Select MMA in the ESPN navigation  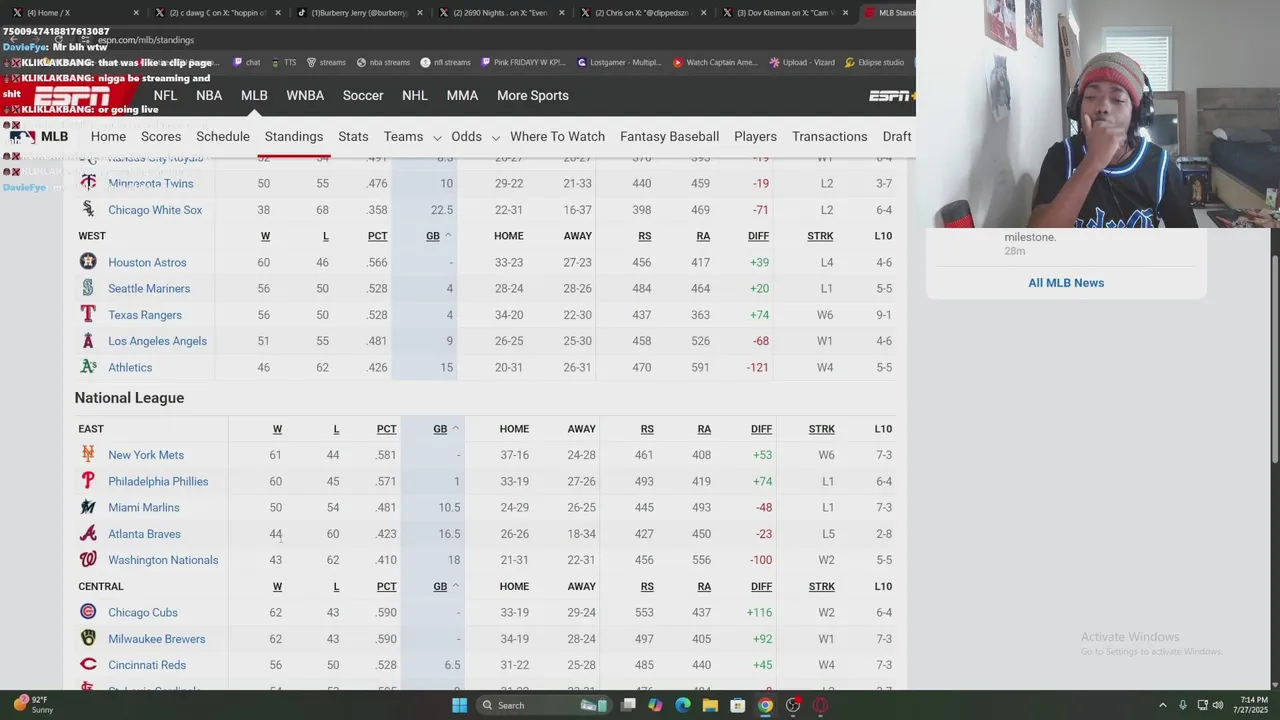click(462, 95)
